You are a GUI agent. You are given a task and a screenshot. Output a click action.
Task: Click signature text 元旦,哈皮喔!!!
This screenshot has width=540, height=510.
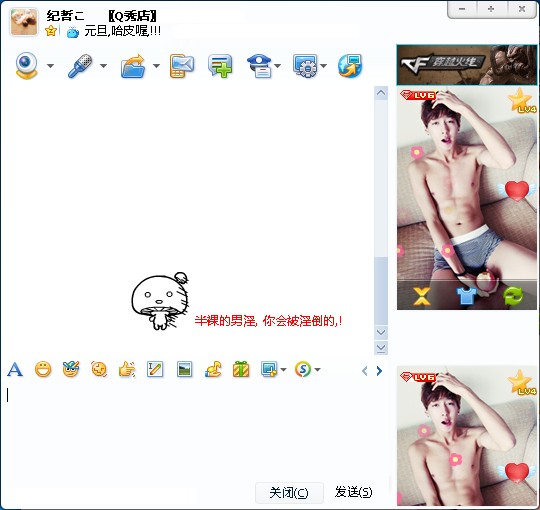[x=123, y=31]
